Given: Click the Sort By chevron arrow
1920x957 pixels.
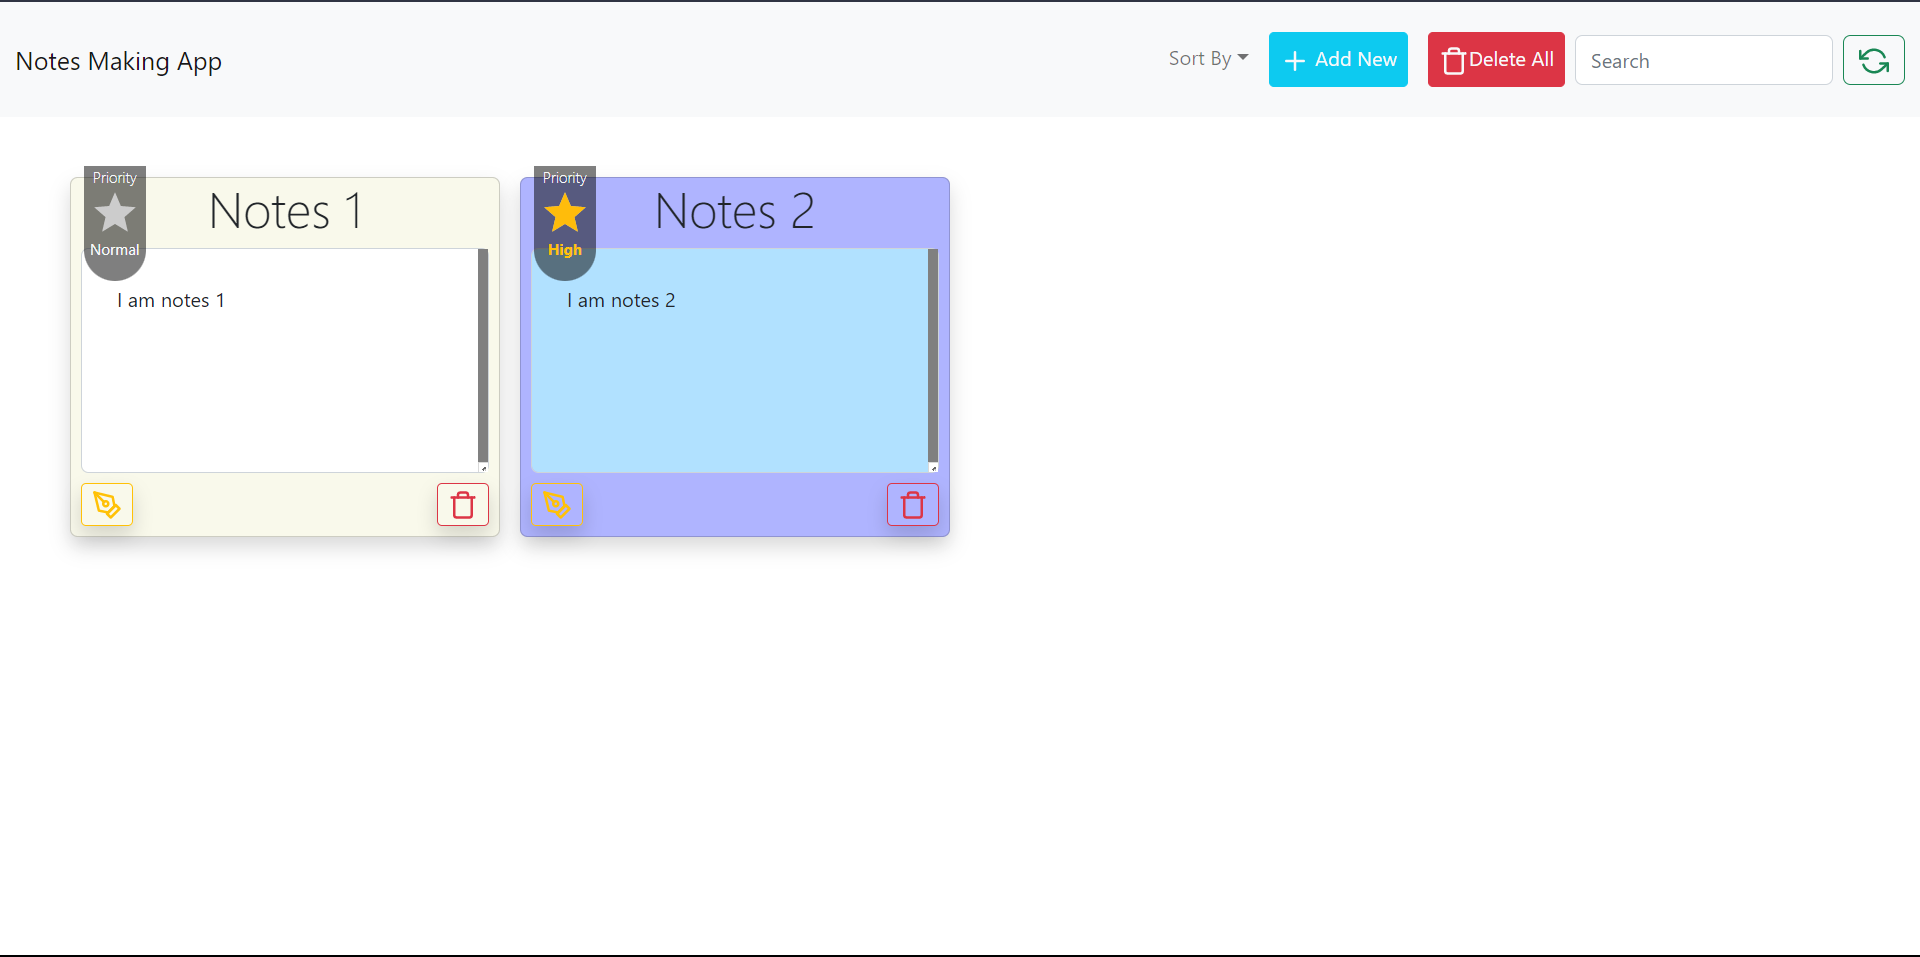Looking at the screenshot, I should click(x=1243, y=57).
